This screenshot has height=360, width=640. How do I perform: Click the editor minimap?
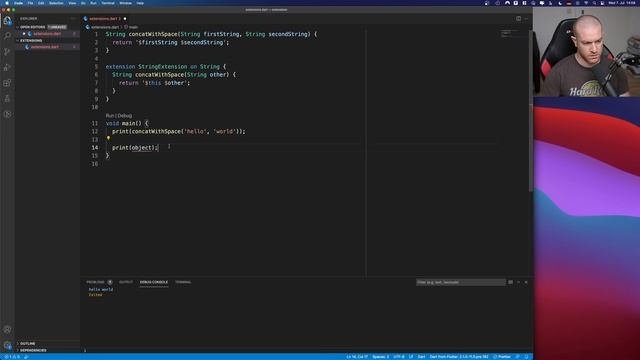[x=510, y=33]
